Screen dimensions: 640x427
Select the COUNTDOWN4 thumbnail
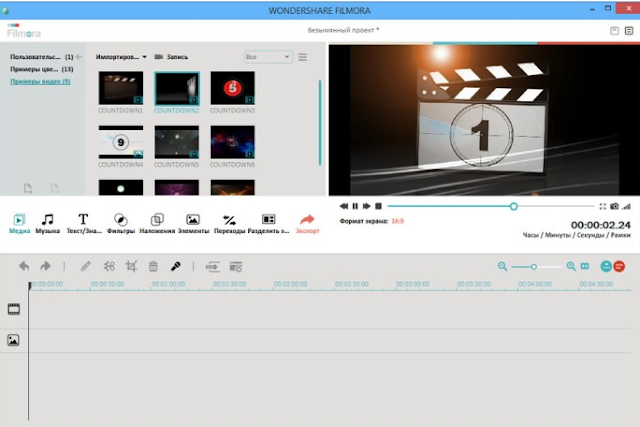coord(121,142)
